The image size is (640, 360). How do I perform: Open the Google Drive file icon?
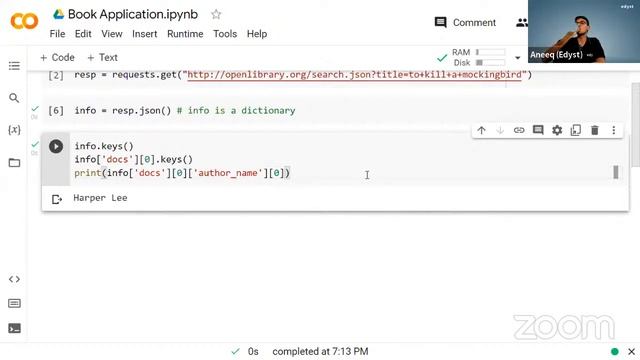(58, 14)
